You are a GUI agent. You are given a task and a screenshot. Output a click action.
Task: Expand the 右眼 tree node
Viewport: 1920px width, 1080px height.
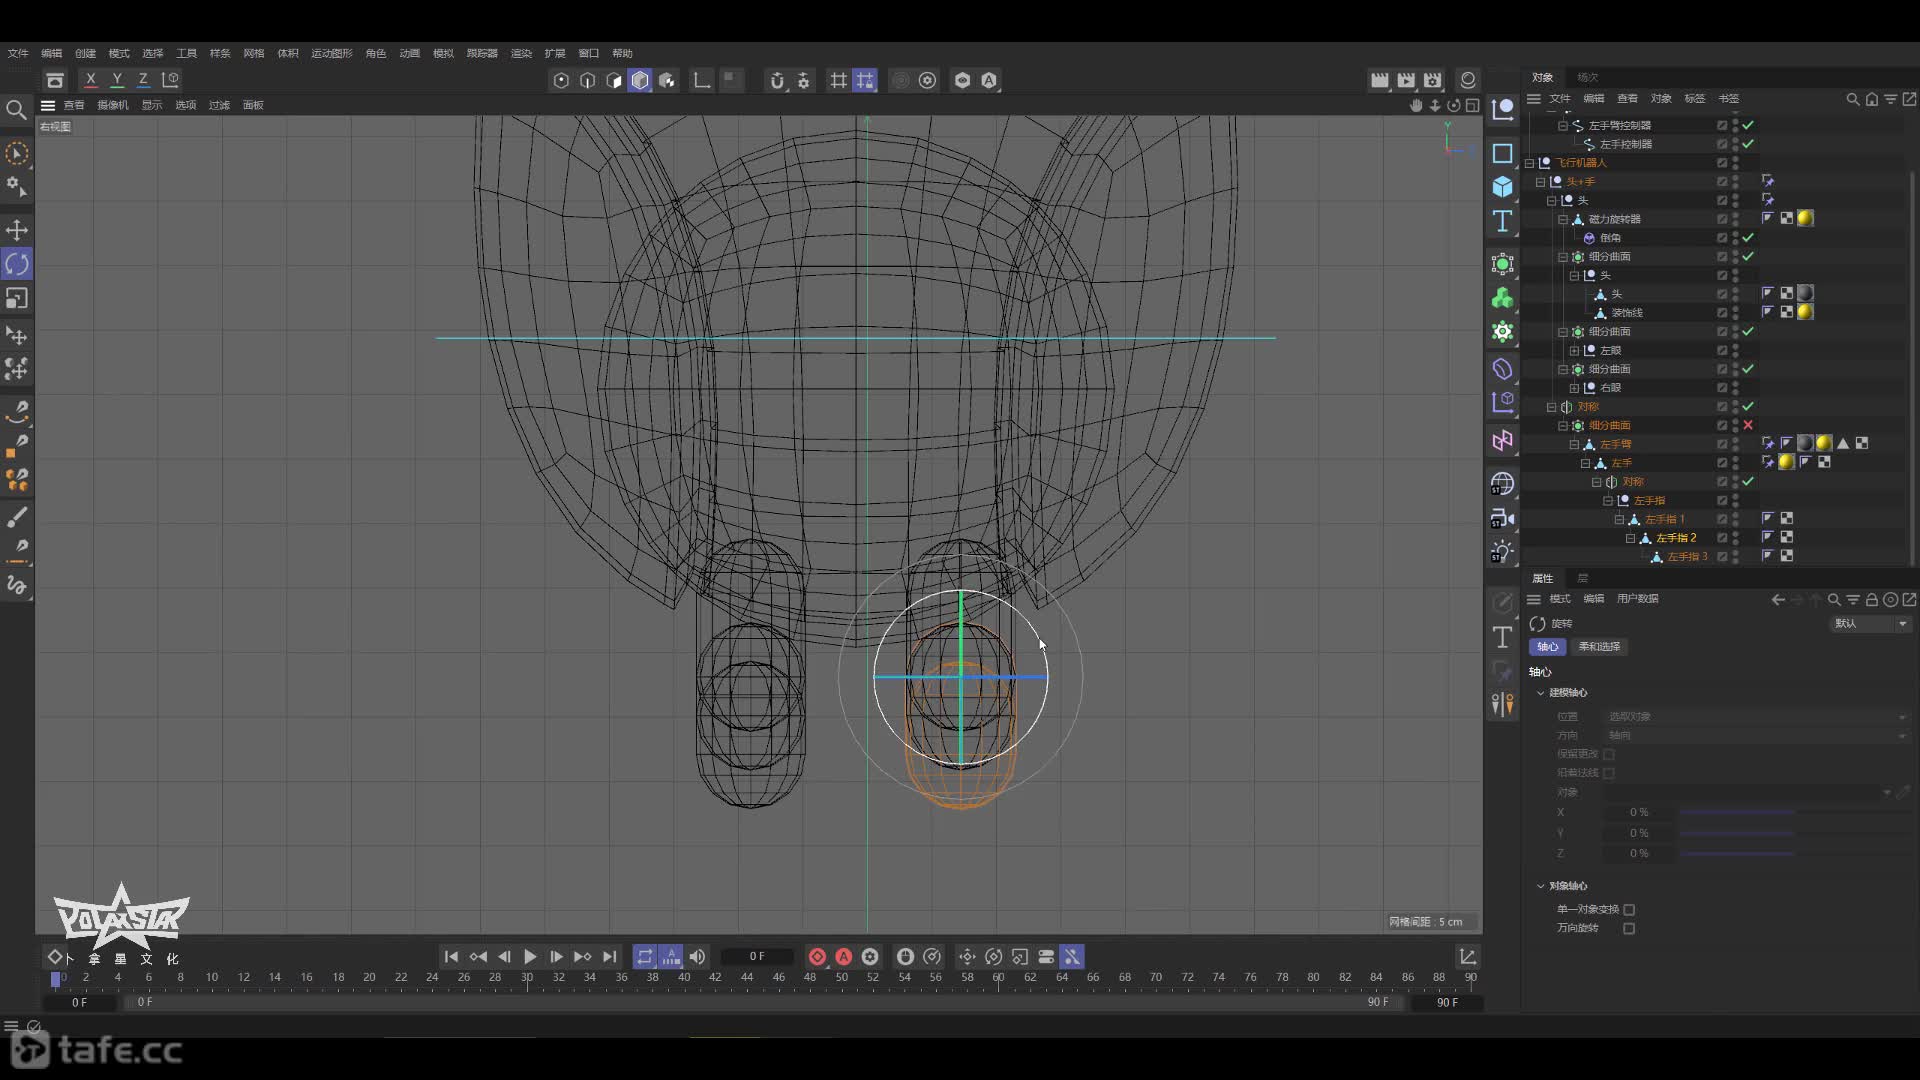coord(1574,388)
